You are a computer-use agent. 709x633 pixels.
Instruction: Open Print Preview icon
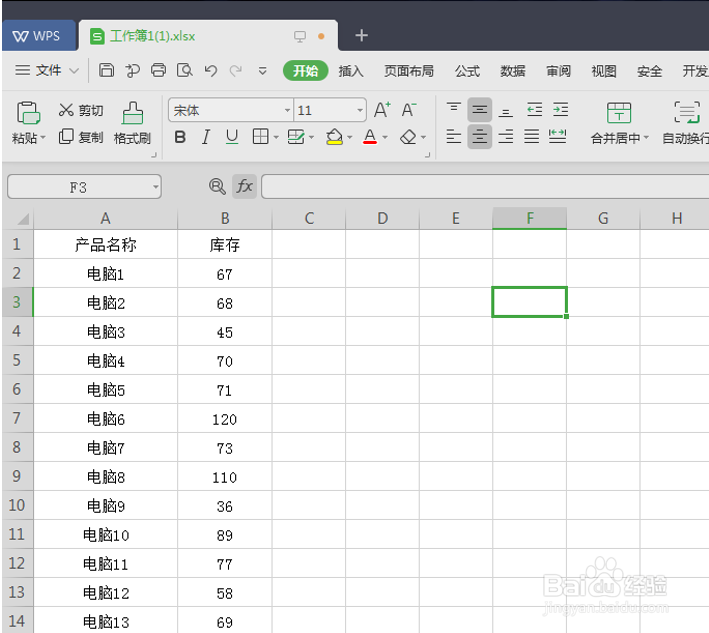pos(184,70)
